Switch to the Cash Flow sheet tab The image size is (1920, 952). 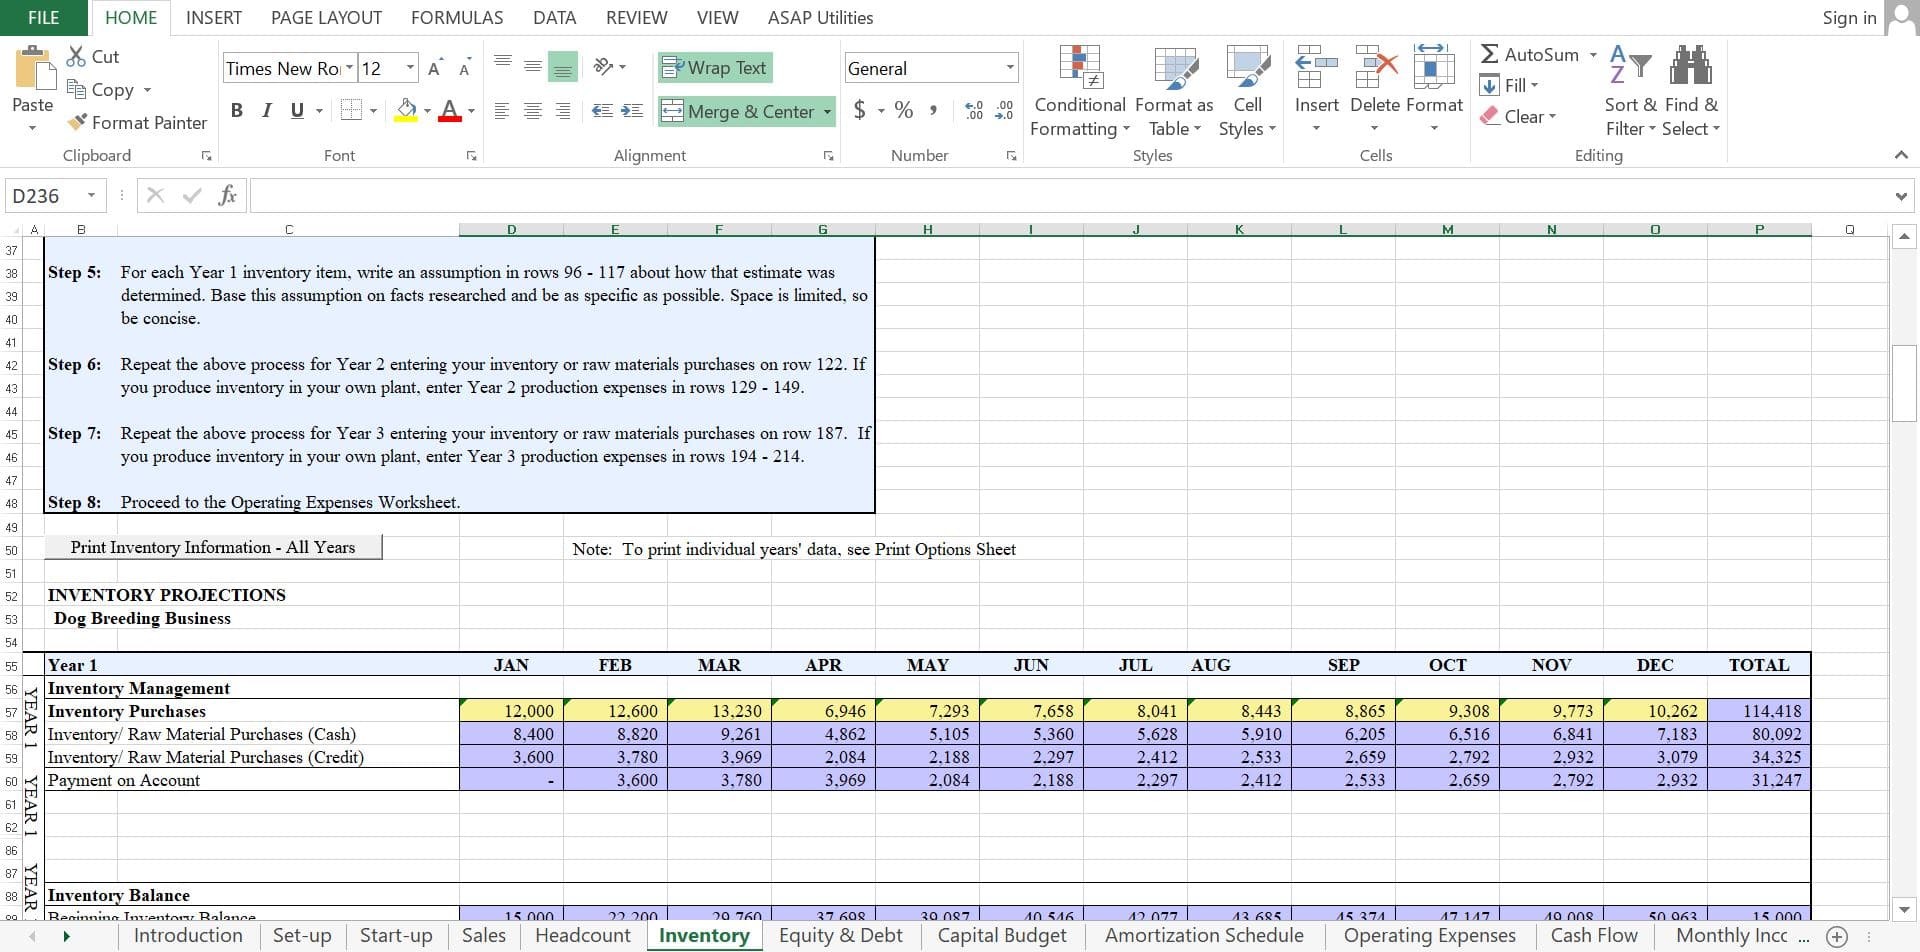coord(1594,936)
